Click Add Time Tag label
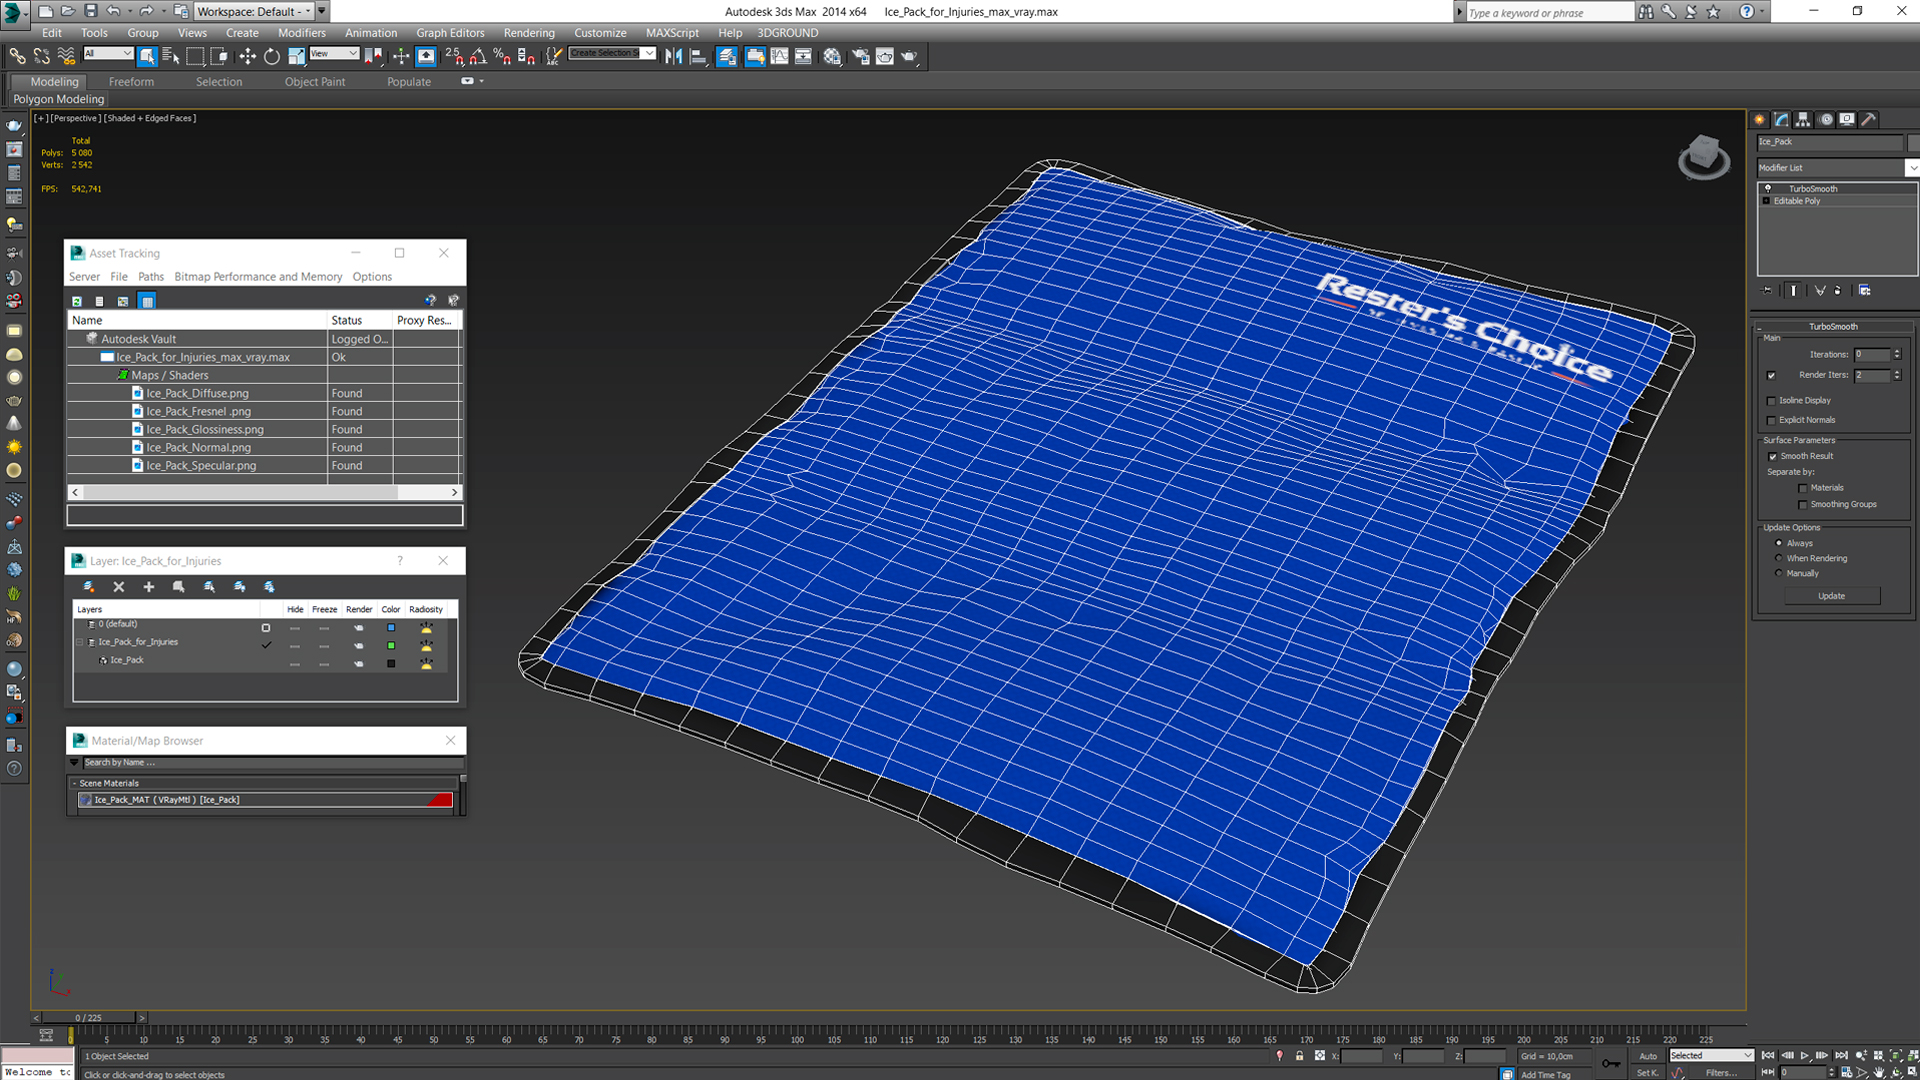This screenshot has width=1920, height=1080. 1545,1075
